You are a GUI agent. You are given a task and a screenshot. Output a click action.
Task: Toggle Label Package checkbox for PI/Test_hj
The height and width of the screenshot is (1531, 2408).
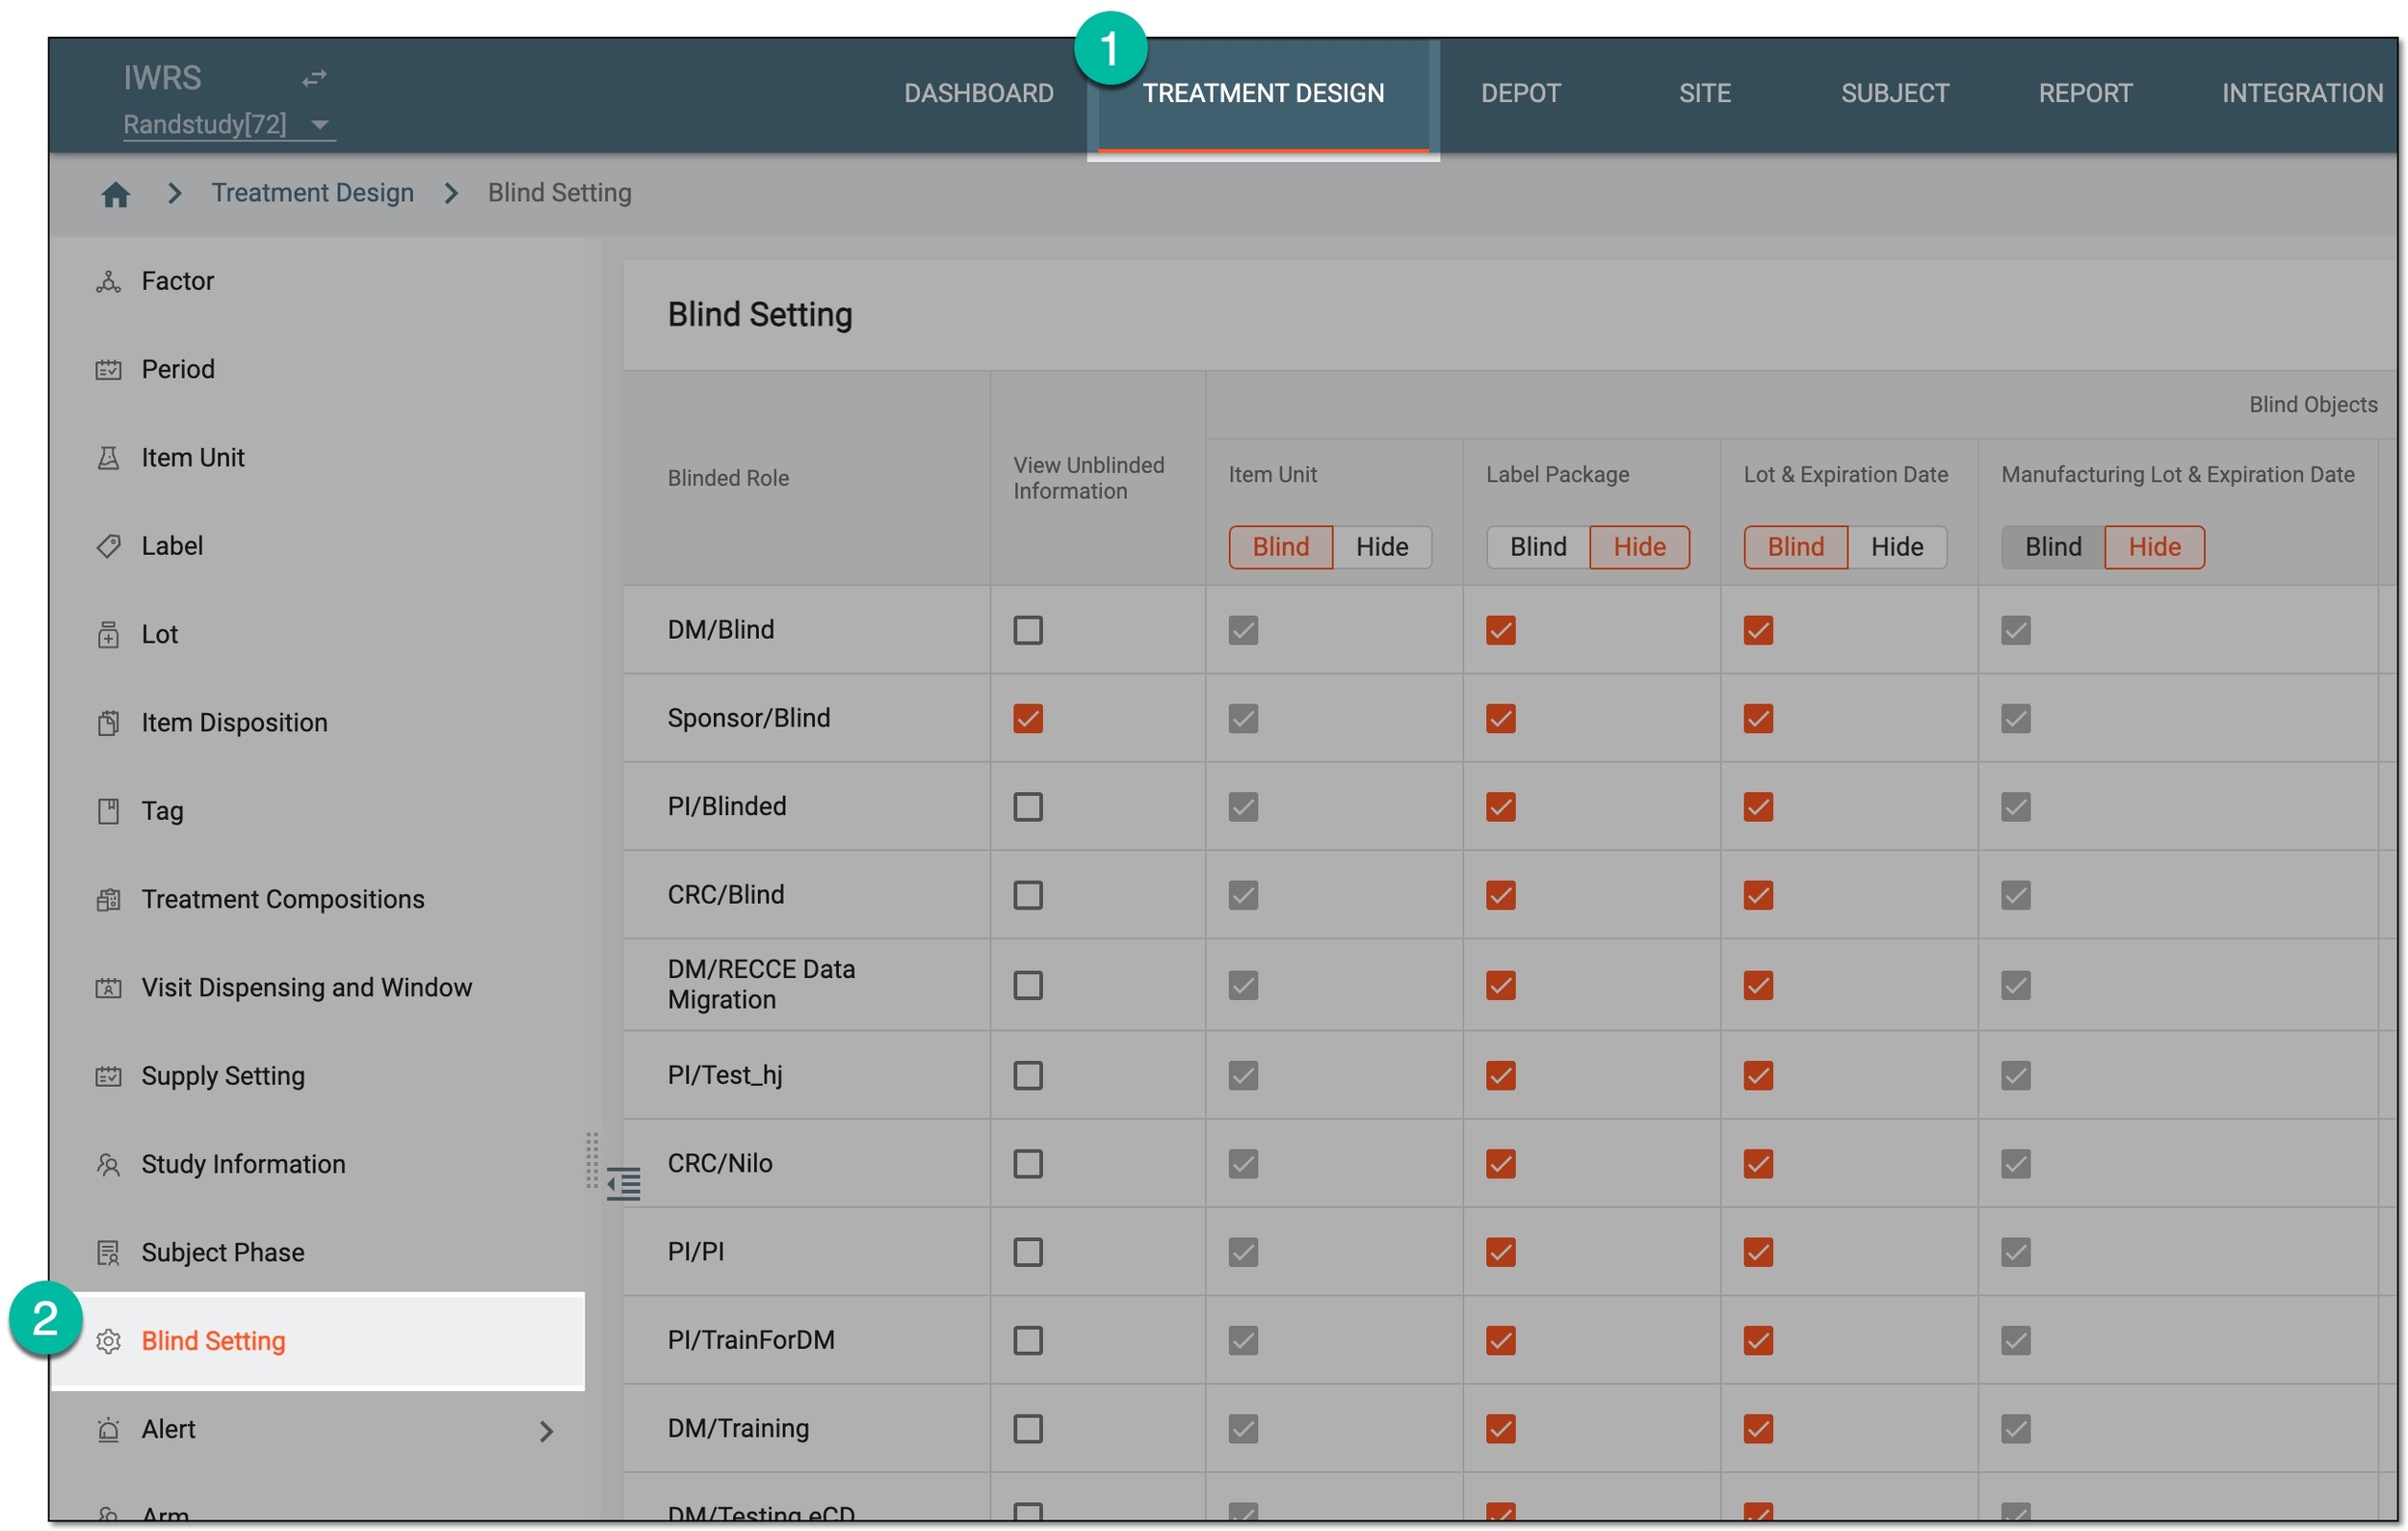coord(1501,1075)
